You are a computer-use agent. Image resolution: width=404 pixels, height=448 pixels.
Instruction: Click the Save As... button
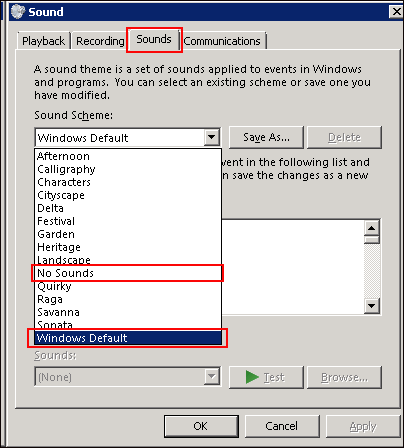[x=266, y=137]
